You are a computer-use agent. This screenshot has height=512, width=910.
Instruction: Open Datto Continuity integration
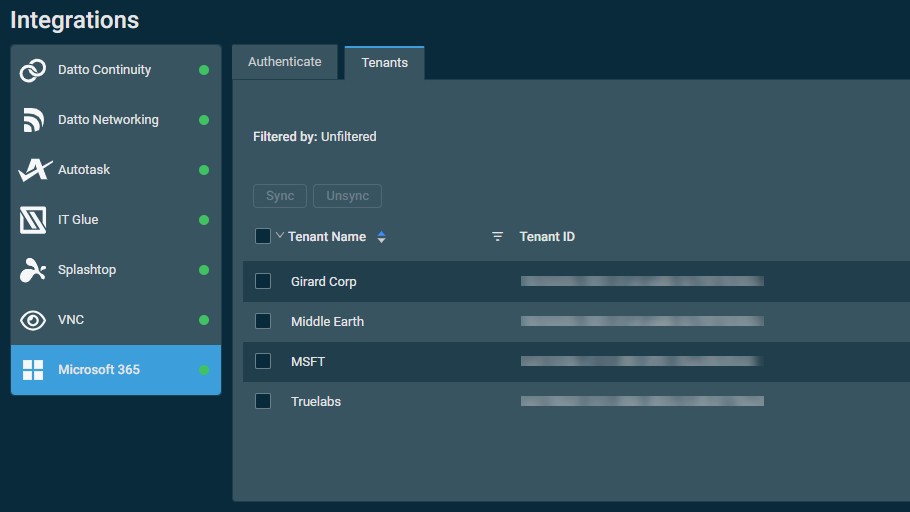pos(116,70)
